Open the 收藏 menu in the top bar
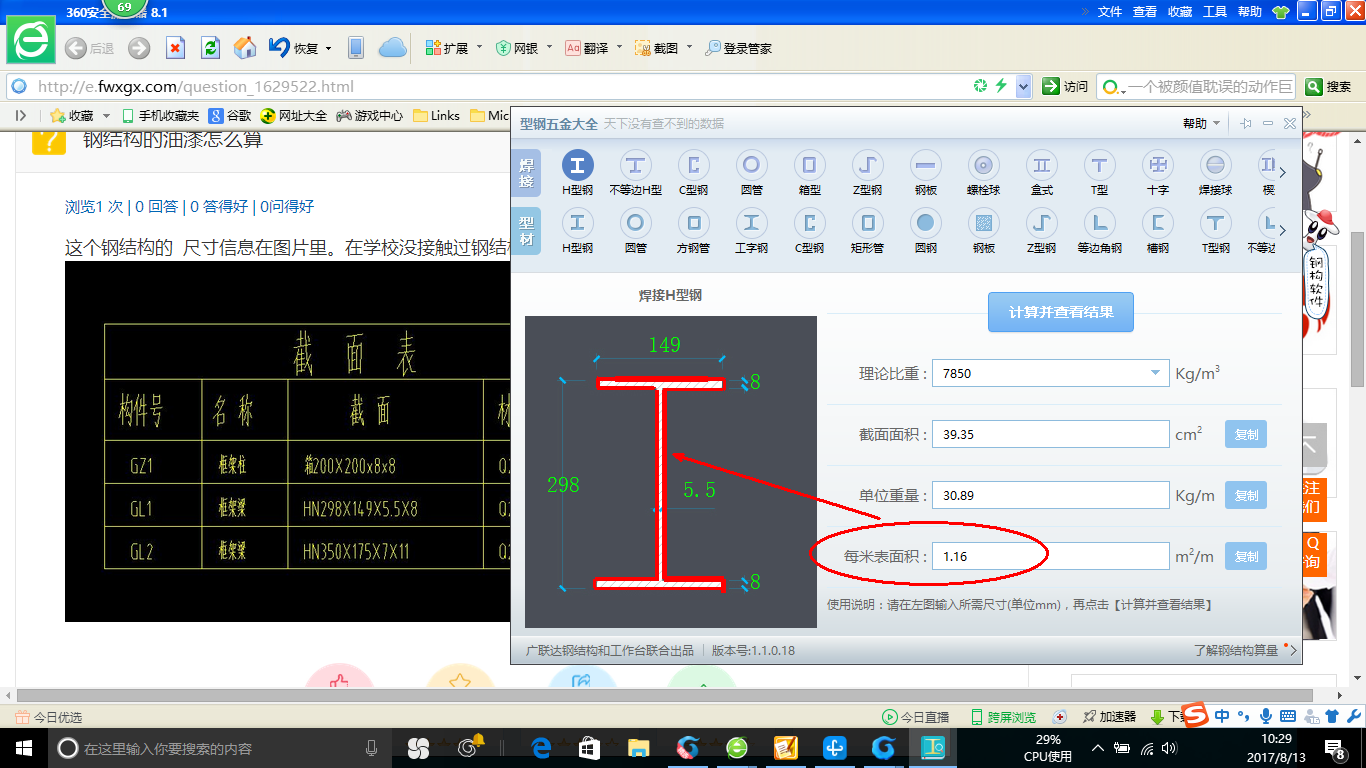This screenshot has width=1366, height=768. (x=1180, y=12)
